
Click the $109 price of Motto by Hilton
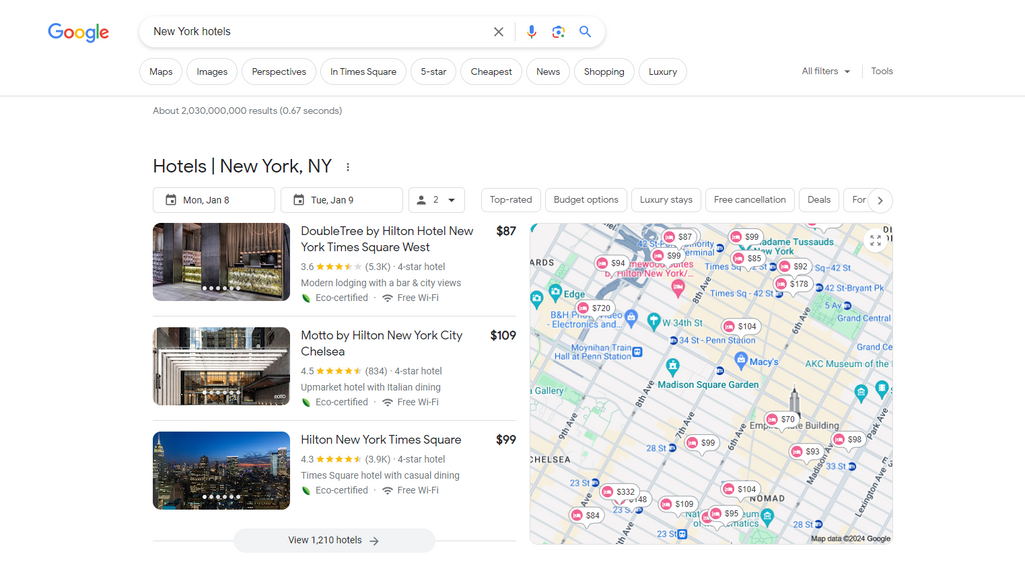[x=503, y=335]
